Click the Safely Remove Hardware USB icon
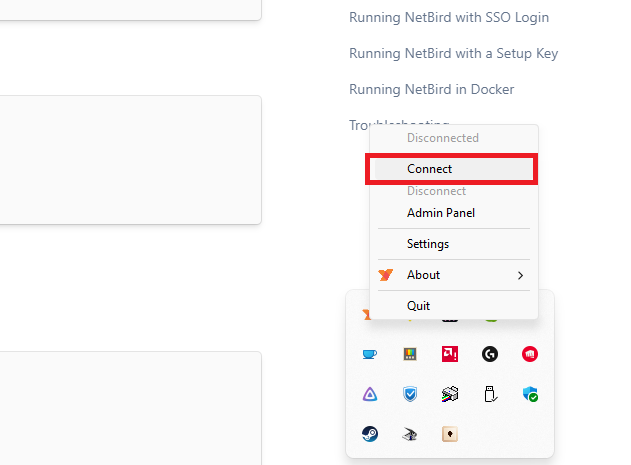This screenshot has height=465, width=631. pos(490,394)
